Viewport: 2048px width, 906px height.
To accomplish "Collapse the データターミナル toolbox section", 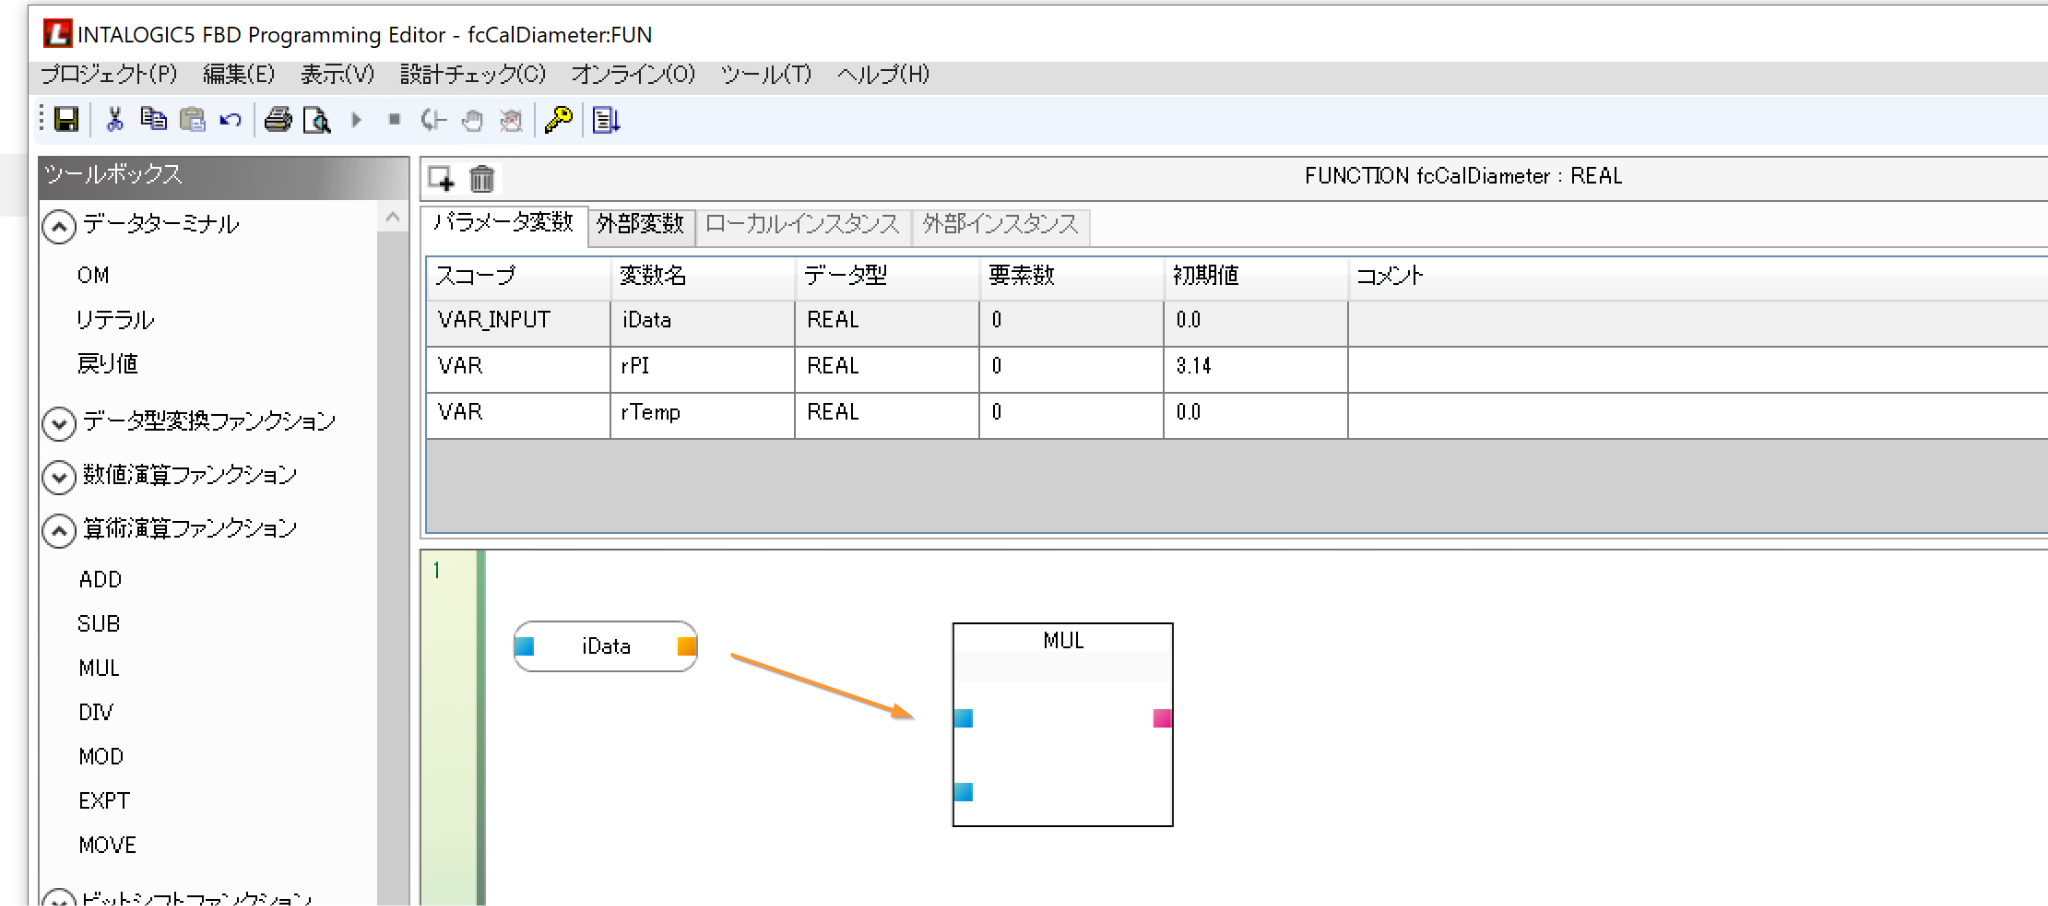I will click(59, 226).
